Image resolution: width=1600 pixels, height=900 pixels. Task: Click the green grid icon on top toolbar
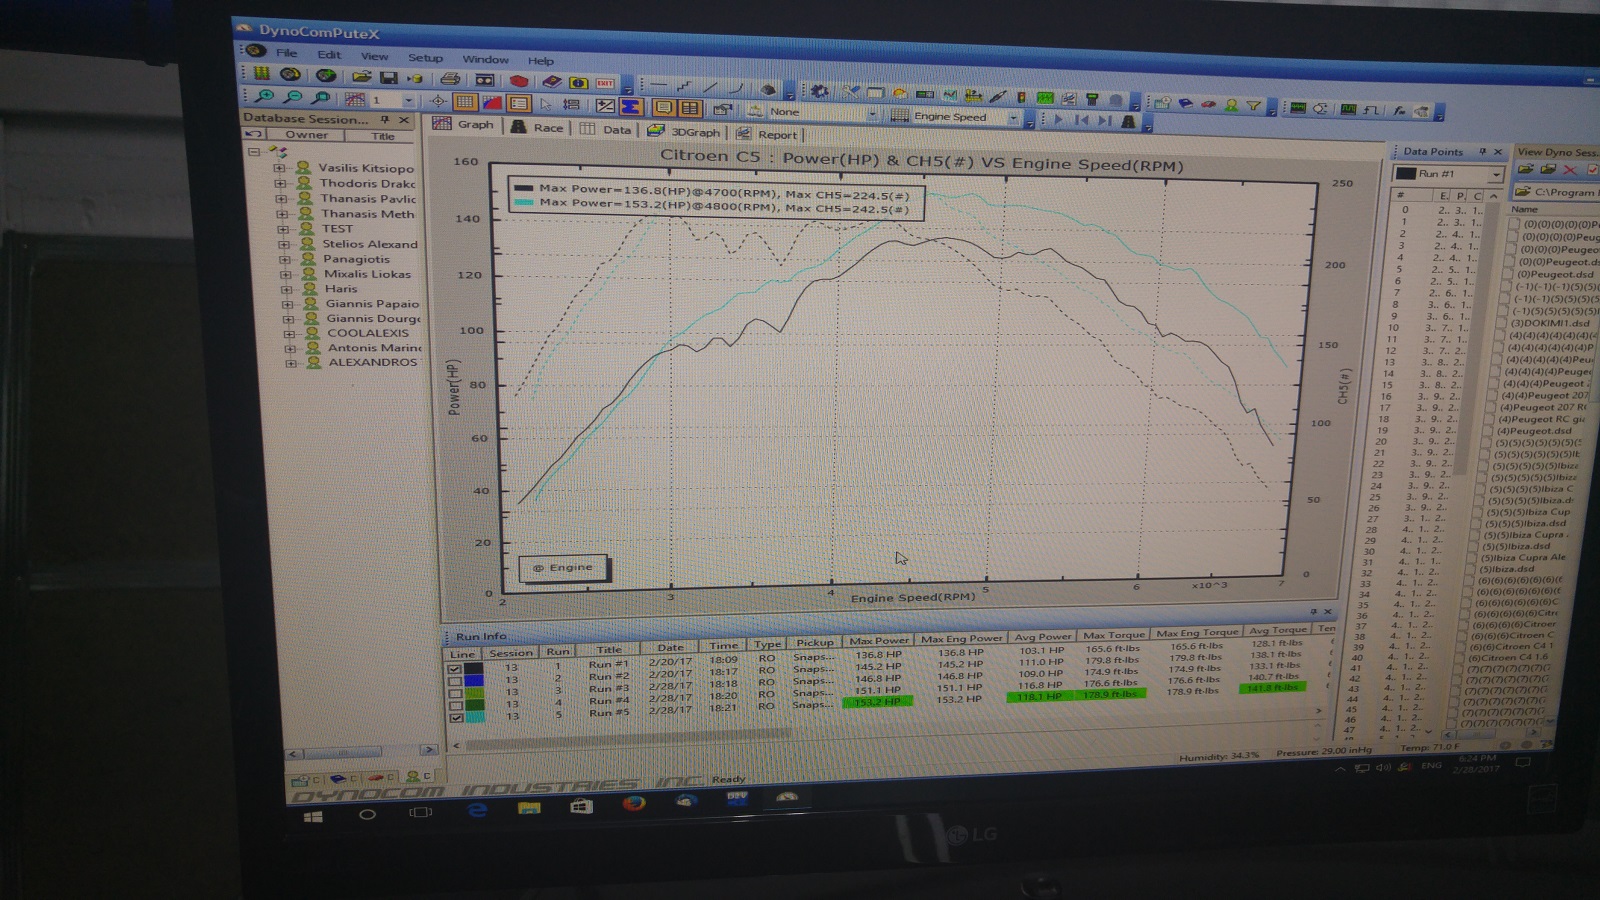(x=261, y=73)
